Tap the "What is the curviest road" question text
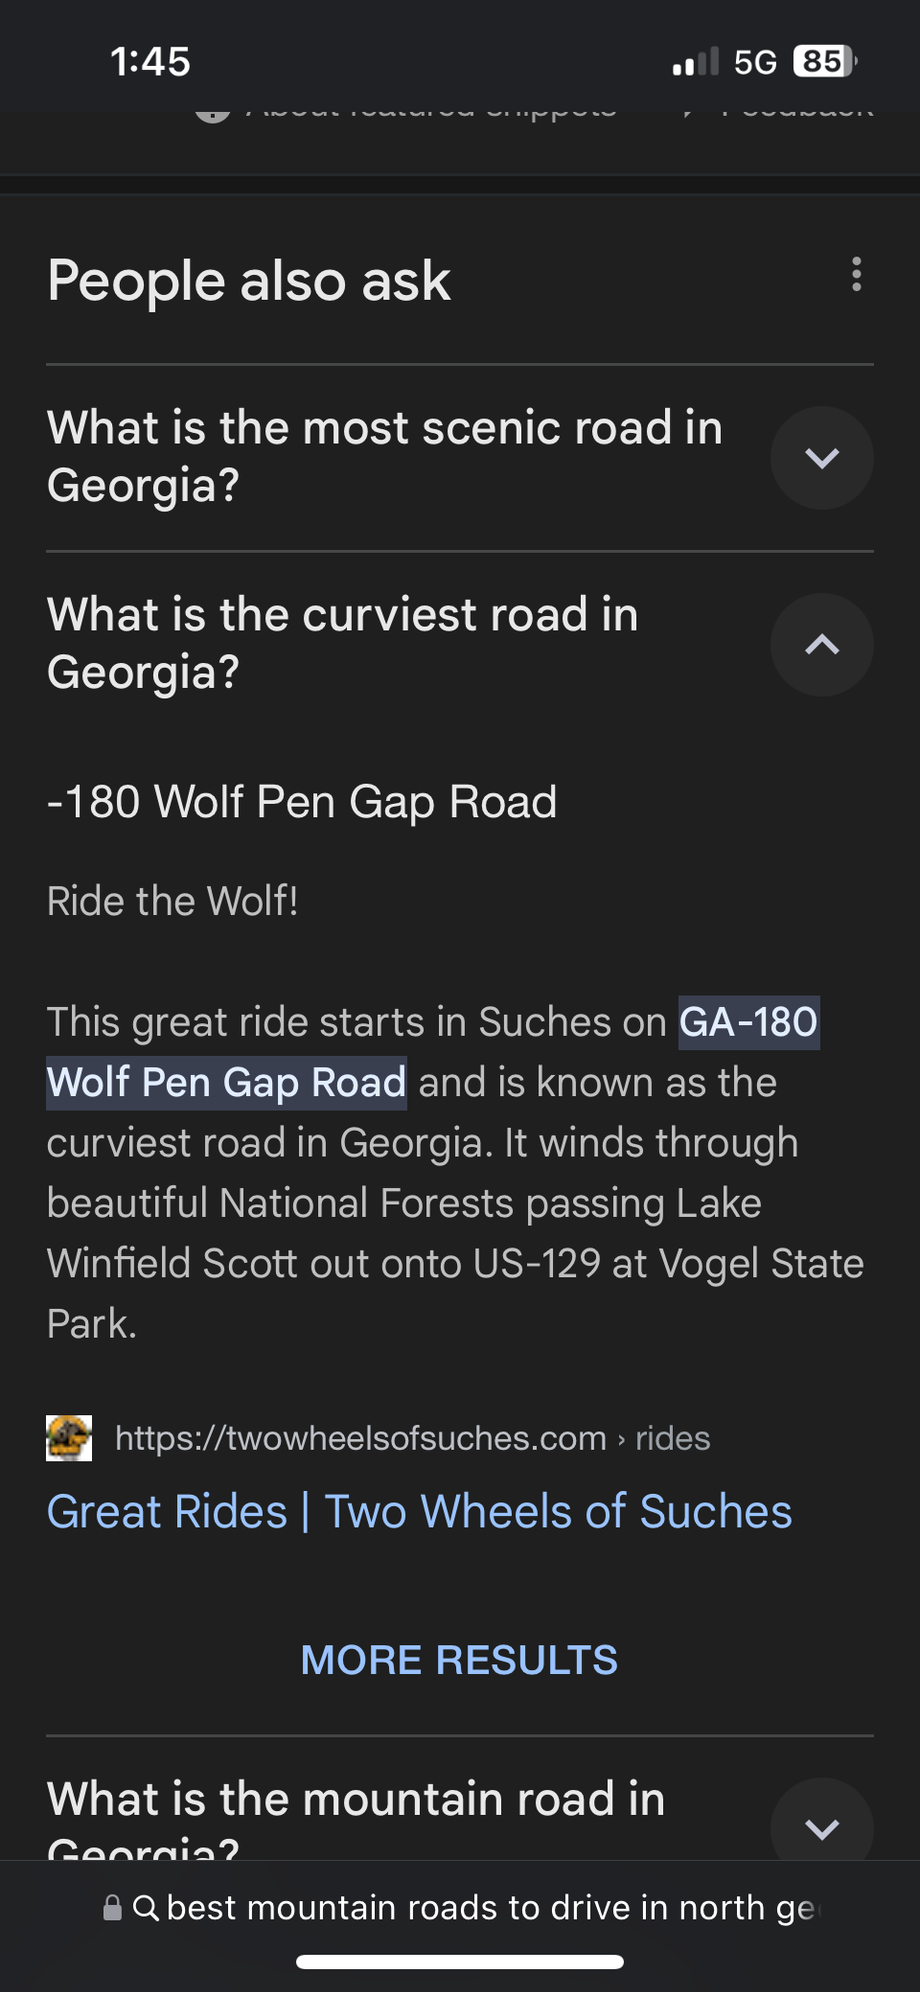The width and height of the screenshot is (920, 1992). pos(342,643)
